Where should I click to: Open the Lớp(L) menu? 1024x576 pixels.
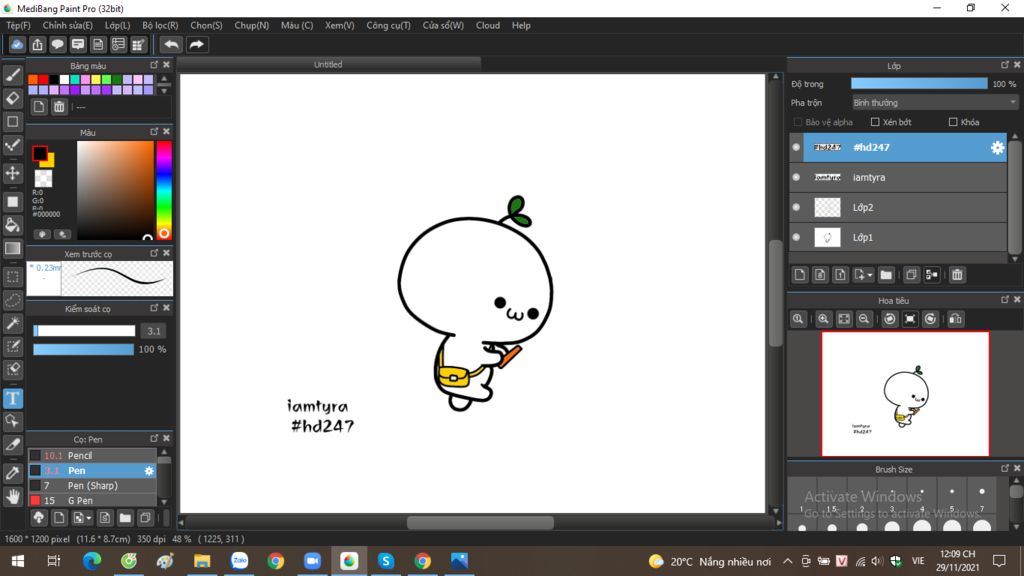tap(118, 25)
